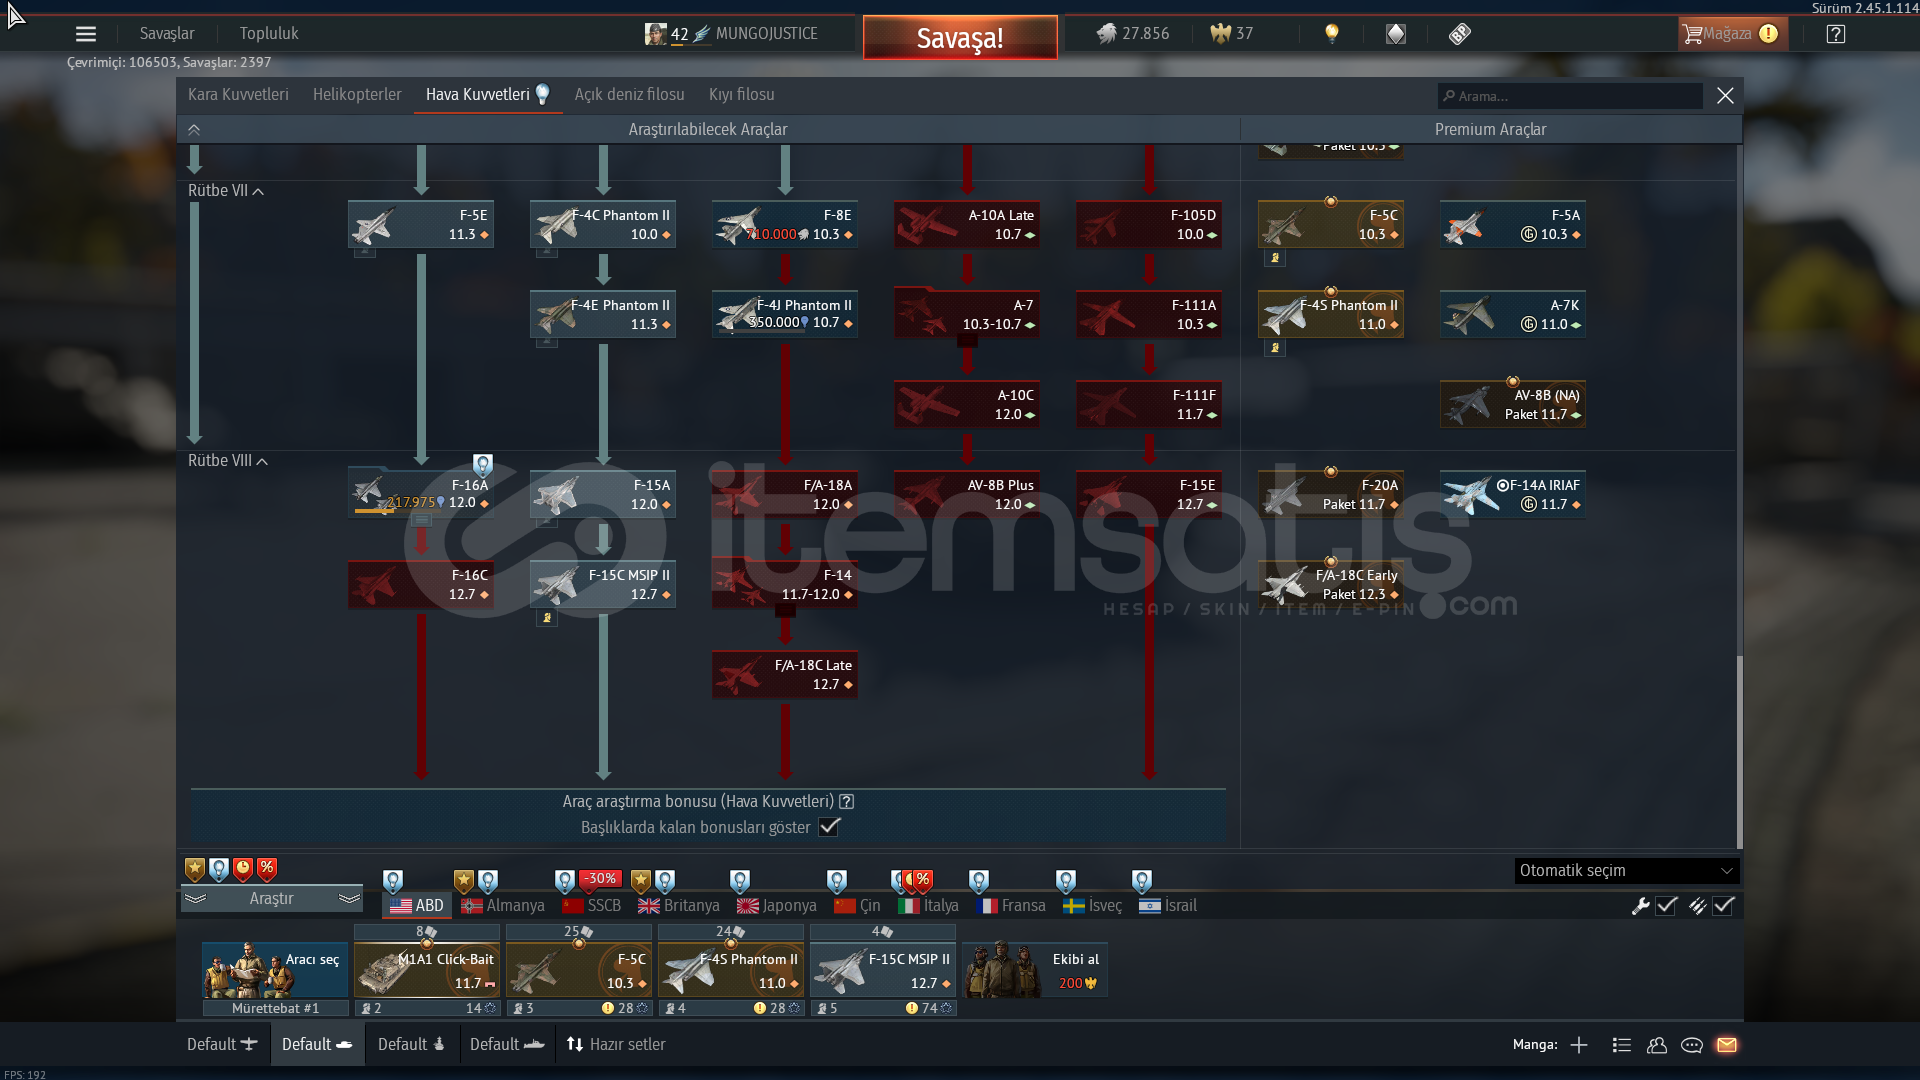Click the research bonus help icon

click(x=847, y=802)
